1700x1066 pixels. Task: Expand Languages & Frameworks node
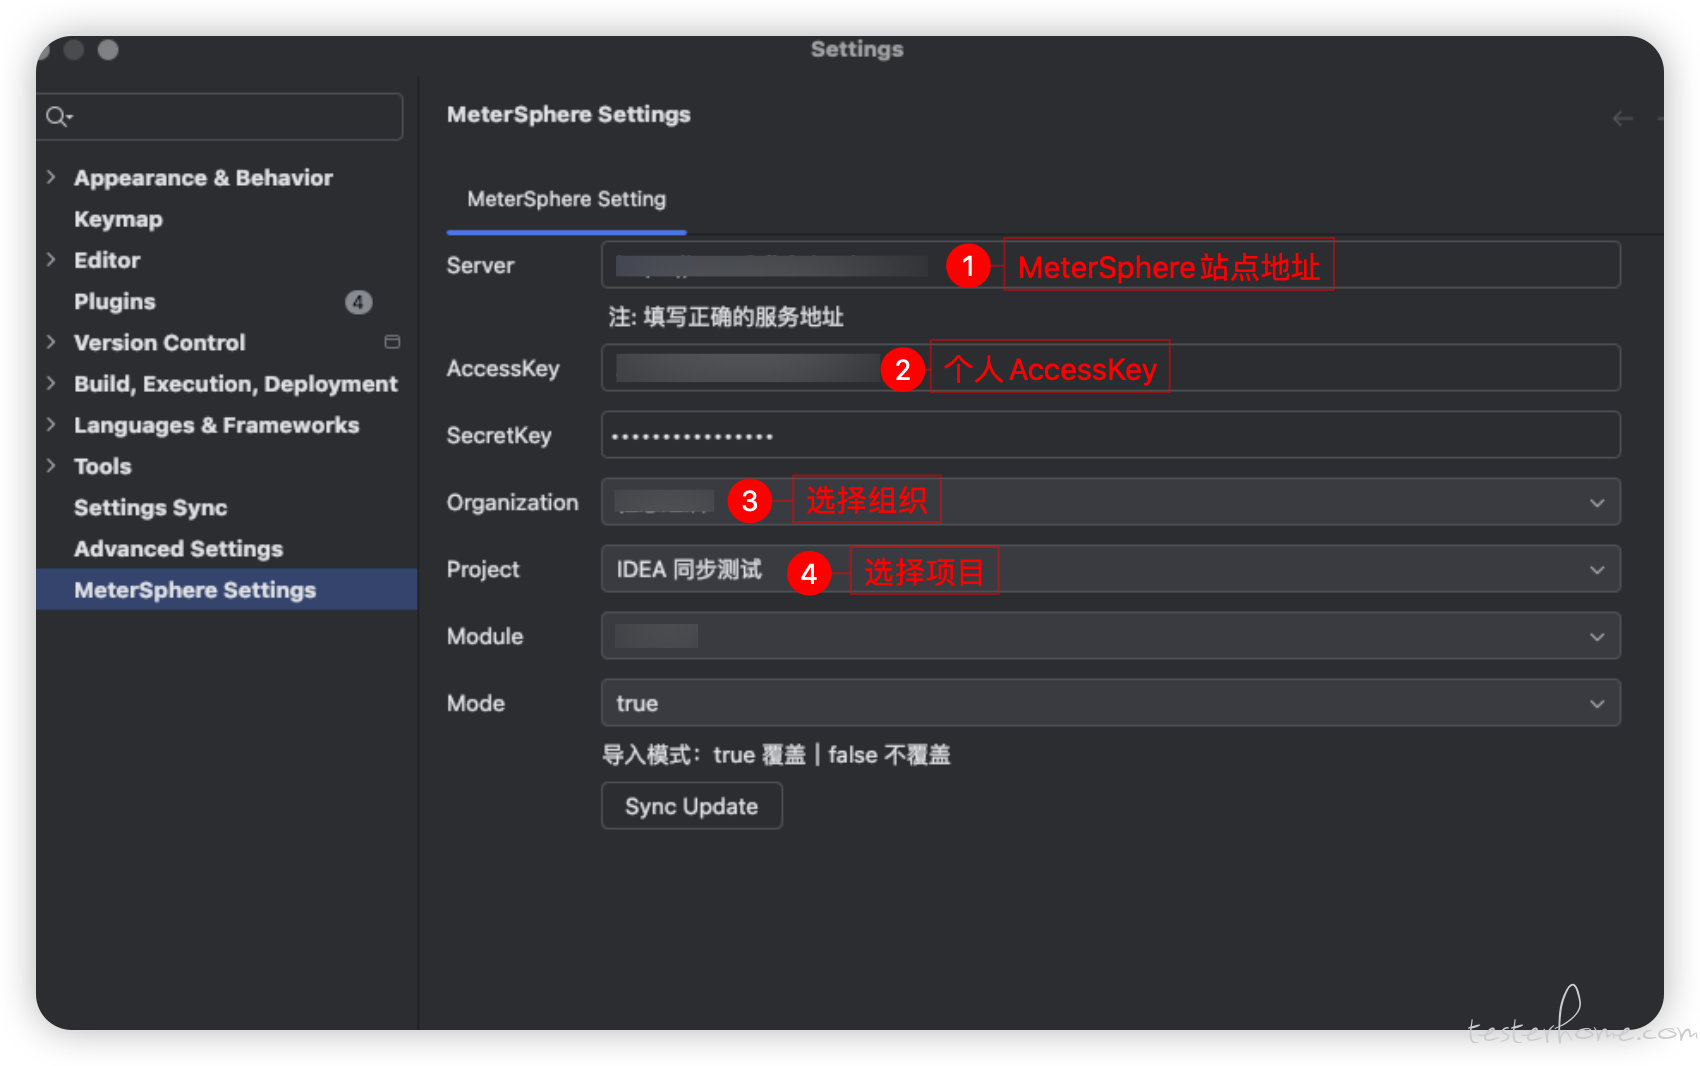51,425
